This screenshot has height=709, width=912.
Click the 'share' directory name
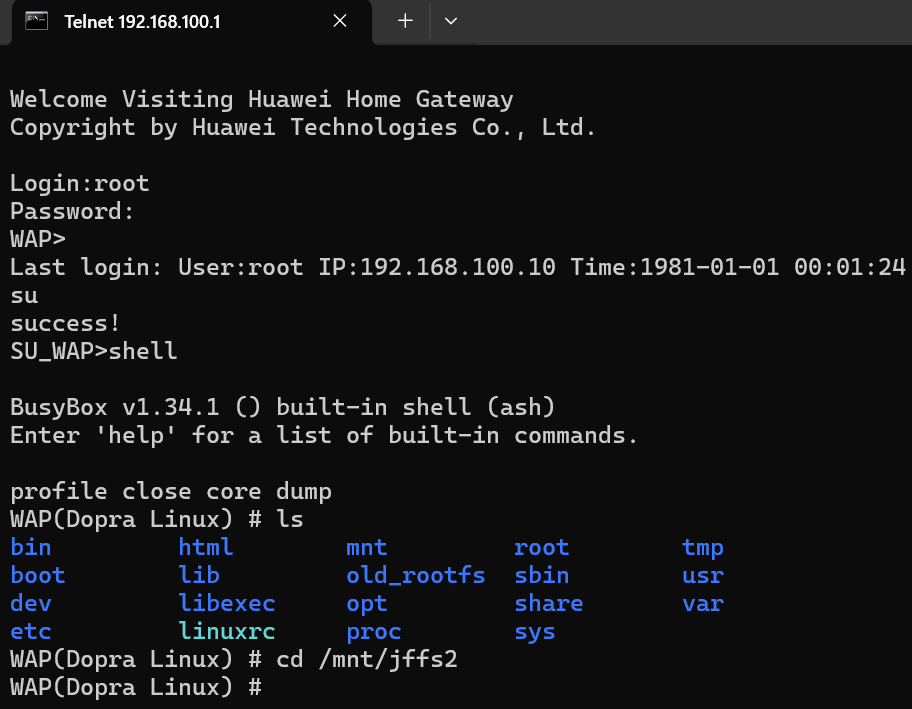(x=548, y=603)
